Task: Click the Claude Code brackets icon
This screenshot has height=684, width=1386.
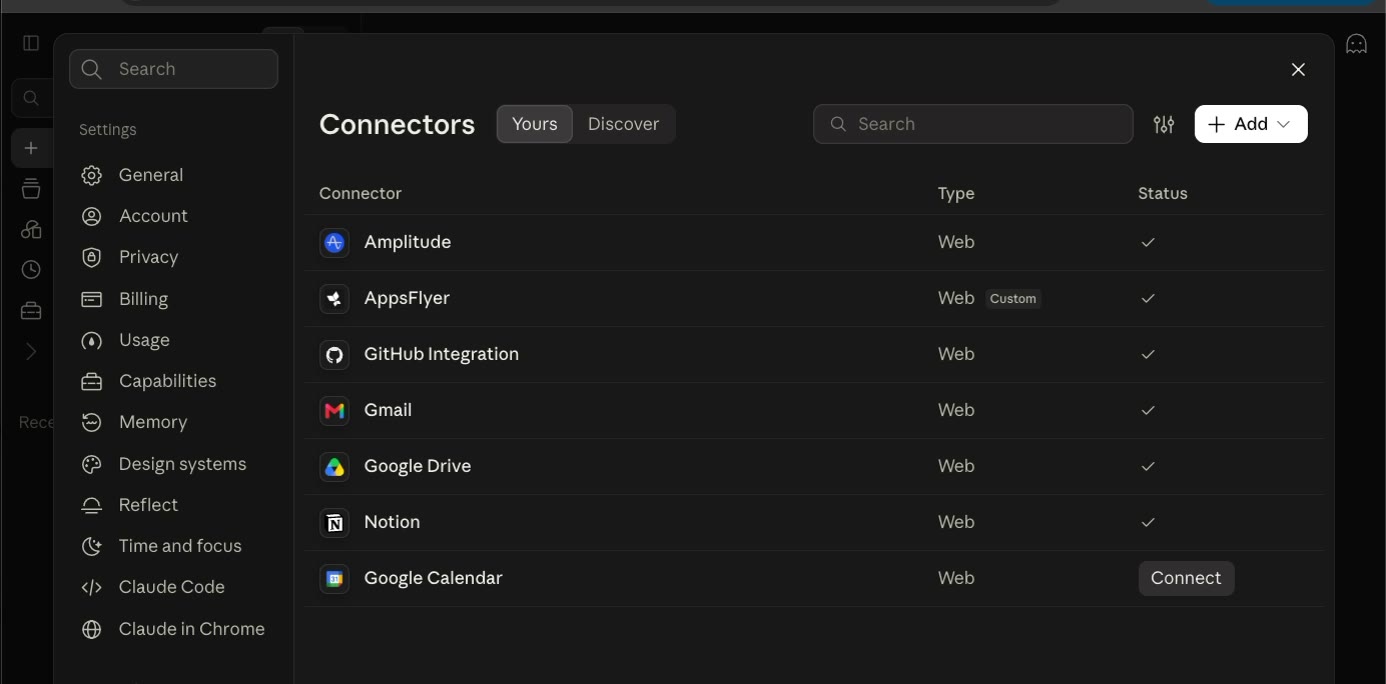Action: coord(92,587)
